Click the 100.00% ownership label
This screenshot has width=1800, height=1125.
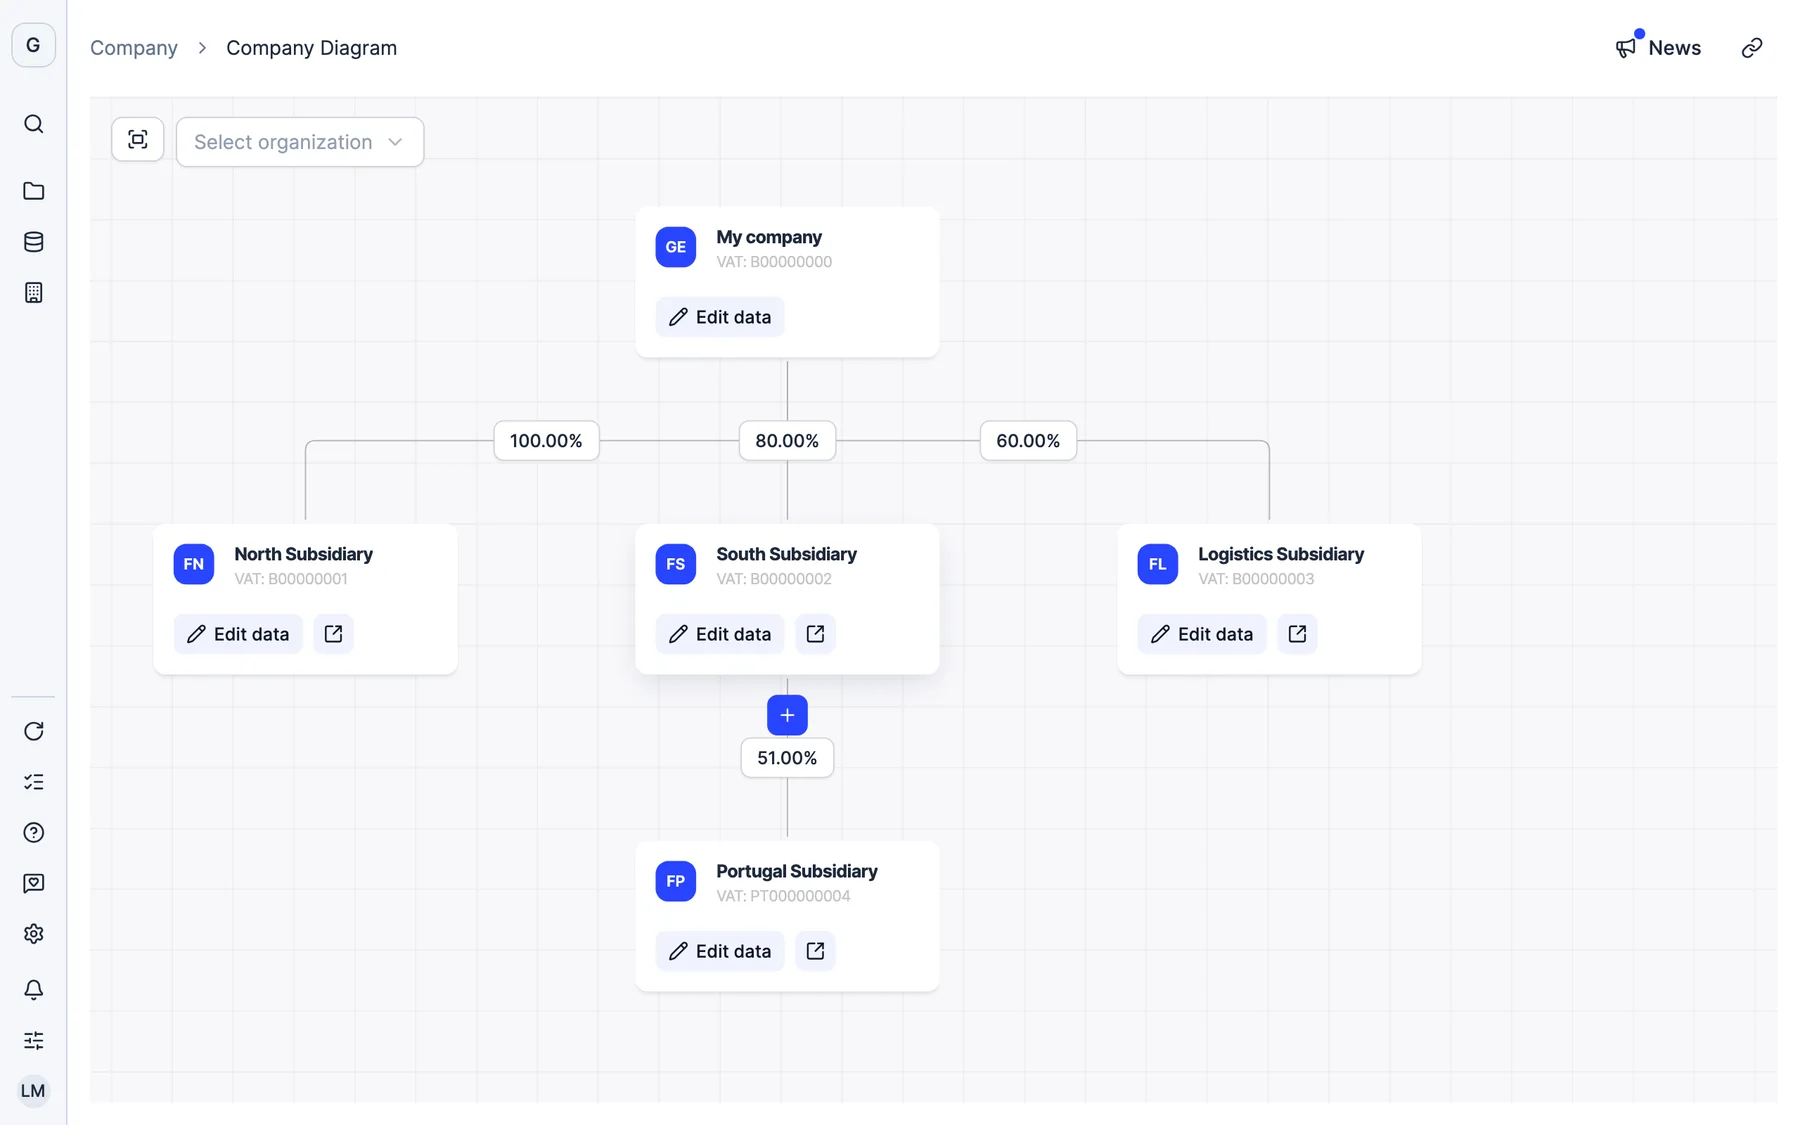[x=546, y=441]
